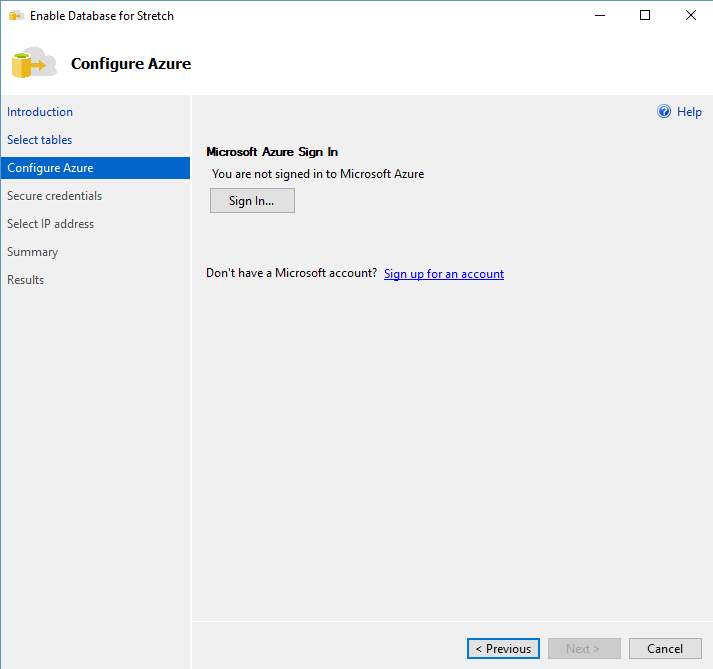The image size is (713, 669).
Task: Click the 'Enable Database for Stretch' title text
Action: [102, 16]
